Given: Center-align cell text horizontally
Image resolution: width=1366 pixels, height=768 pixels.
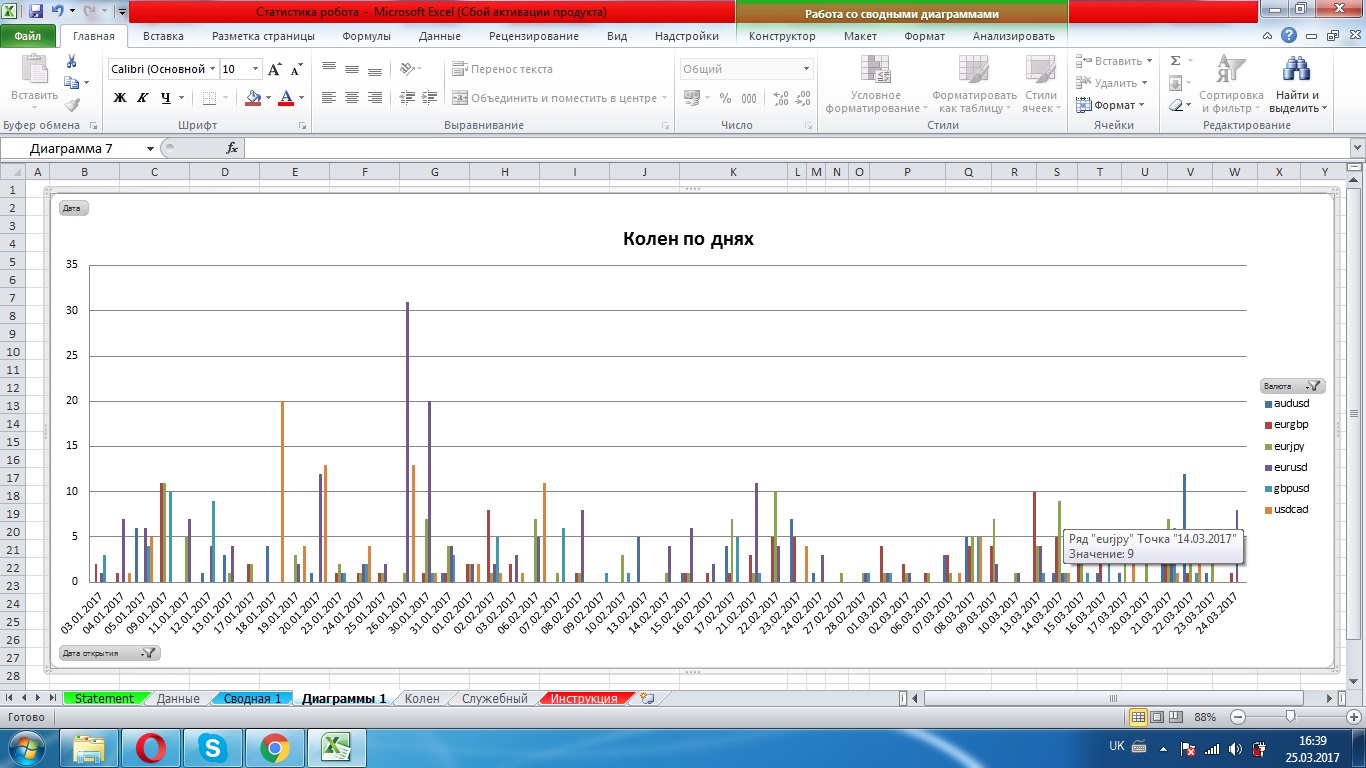Looking at the screenshot, I should pos(351,98).
